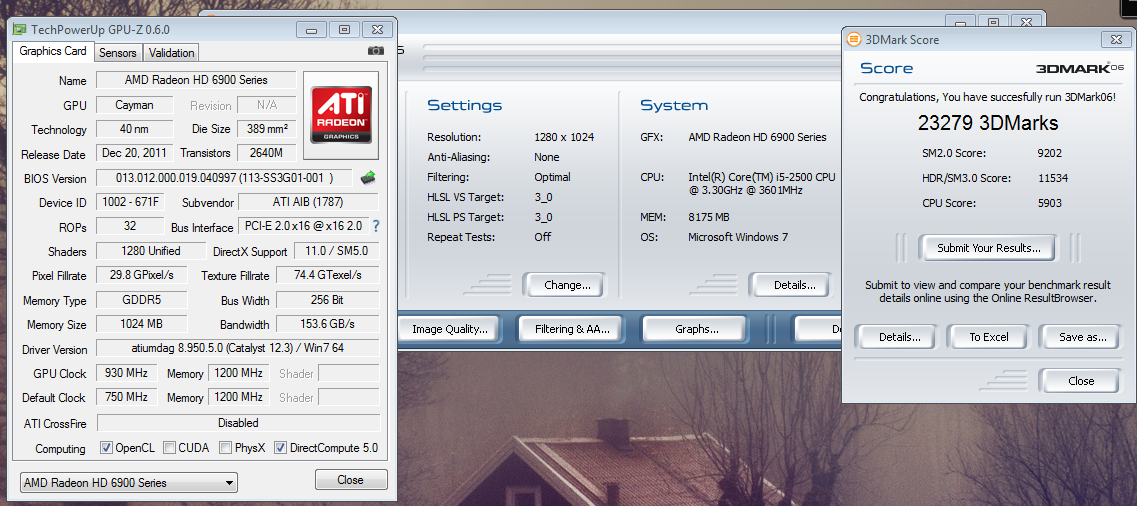This screenshot has width=1137, height=506.
Task: Switch to the Validation tab
Action: click(x=171, y=53)
